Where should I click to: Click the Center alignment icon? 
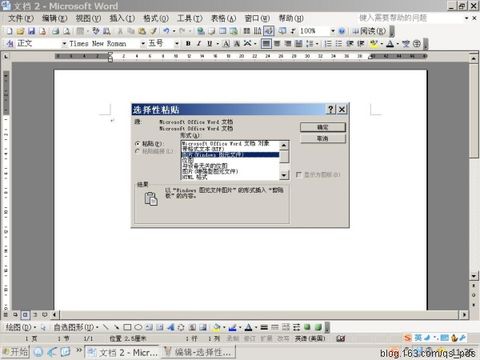point(277,44)
